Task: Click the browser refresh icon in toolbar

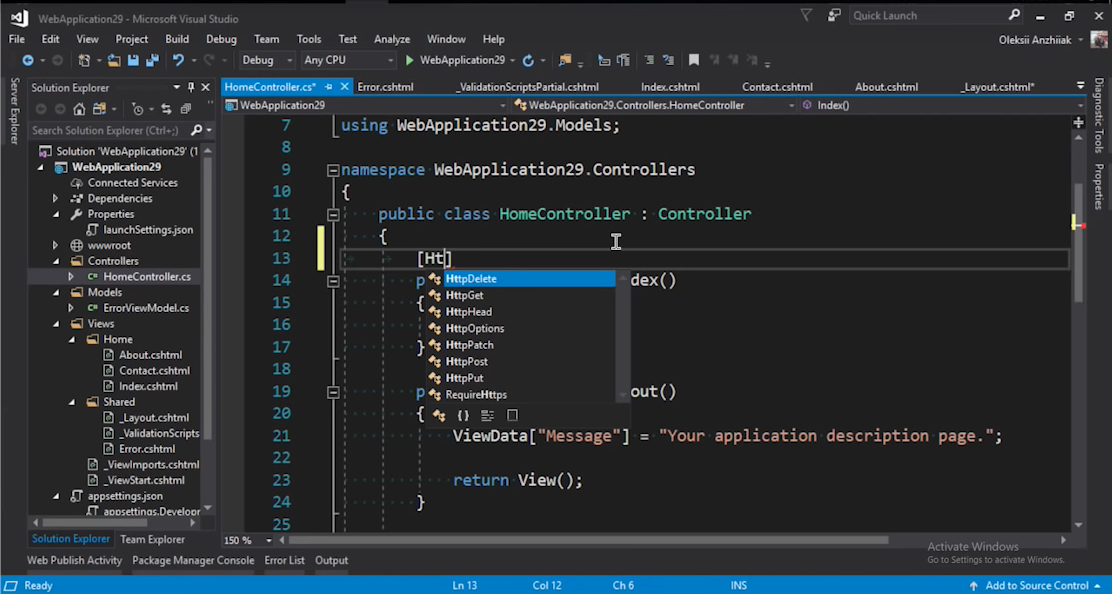Action: (528, 60)
